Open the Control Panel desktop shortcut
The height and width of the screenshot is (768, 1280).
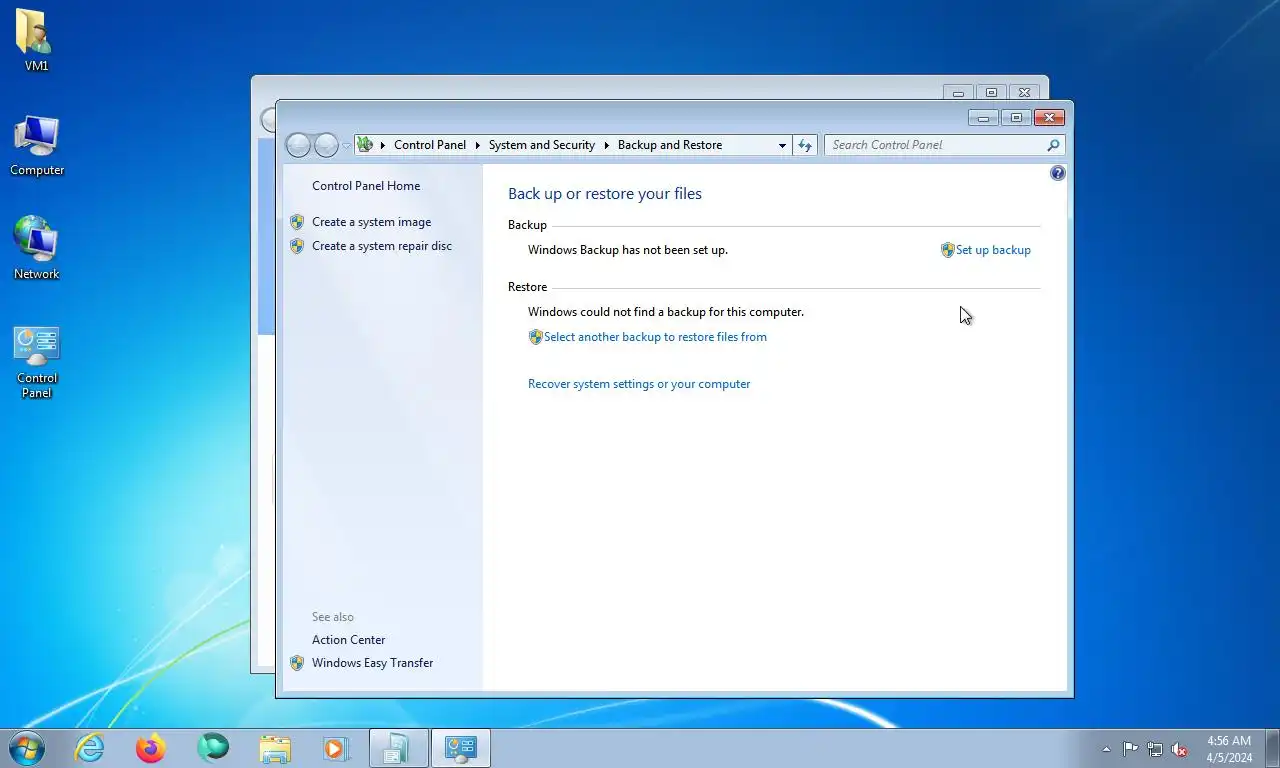coord(37,361)
